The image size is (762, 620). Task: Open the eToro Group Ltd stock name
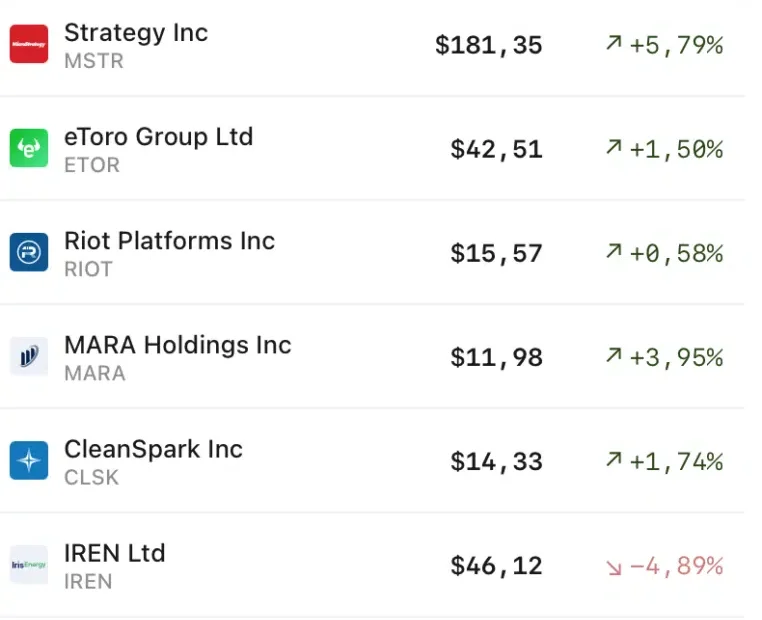click(x=158, y=136)
